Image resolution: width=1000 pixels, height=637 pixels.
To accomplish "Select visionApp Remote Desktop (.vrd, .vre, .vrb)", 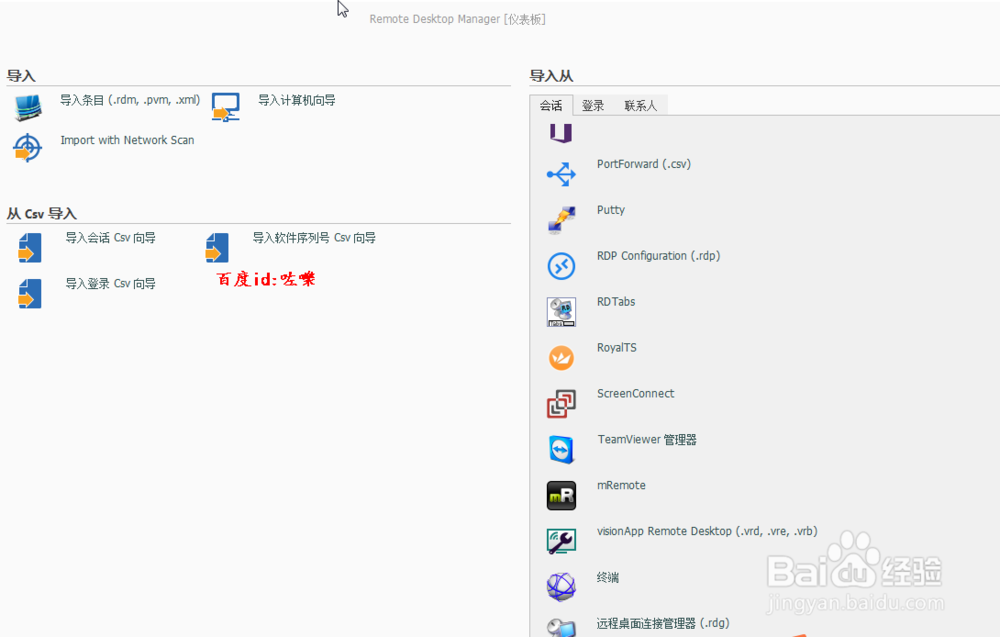I will coord(707,531).
